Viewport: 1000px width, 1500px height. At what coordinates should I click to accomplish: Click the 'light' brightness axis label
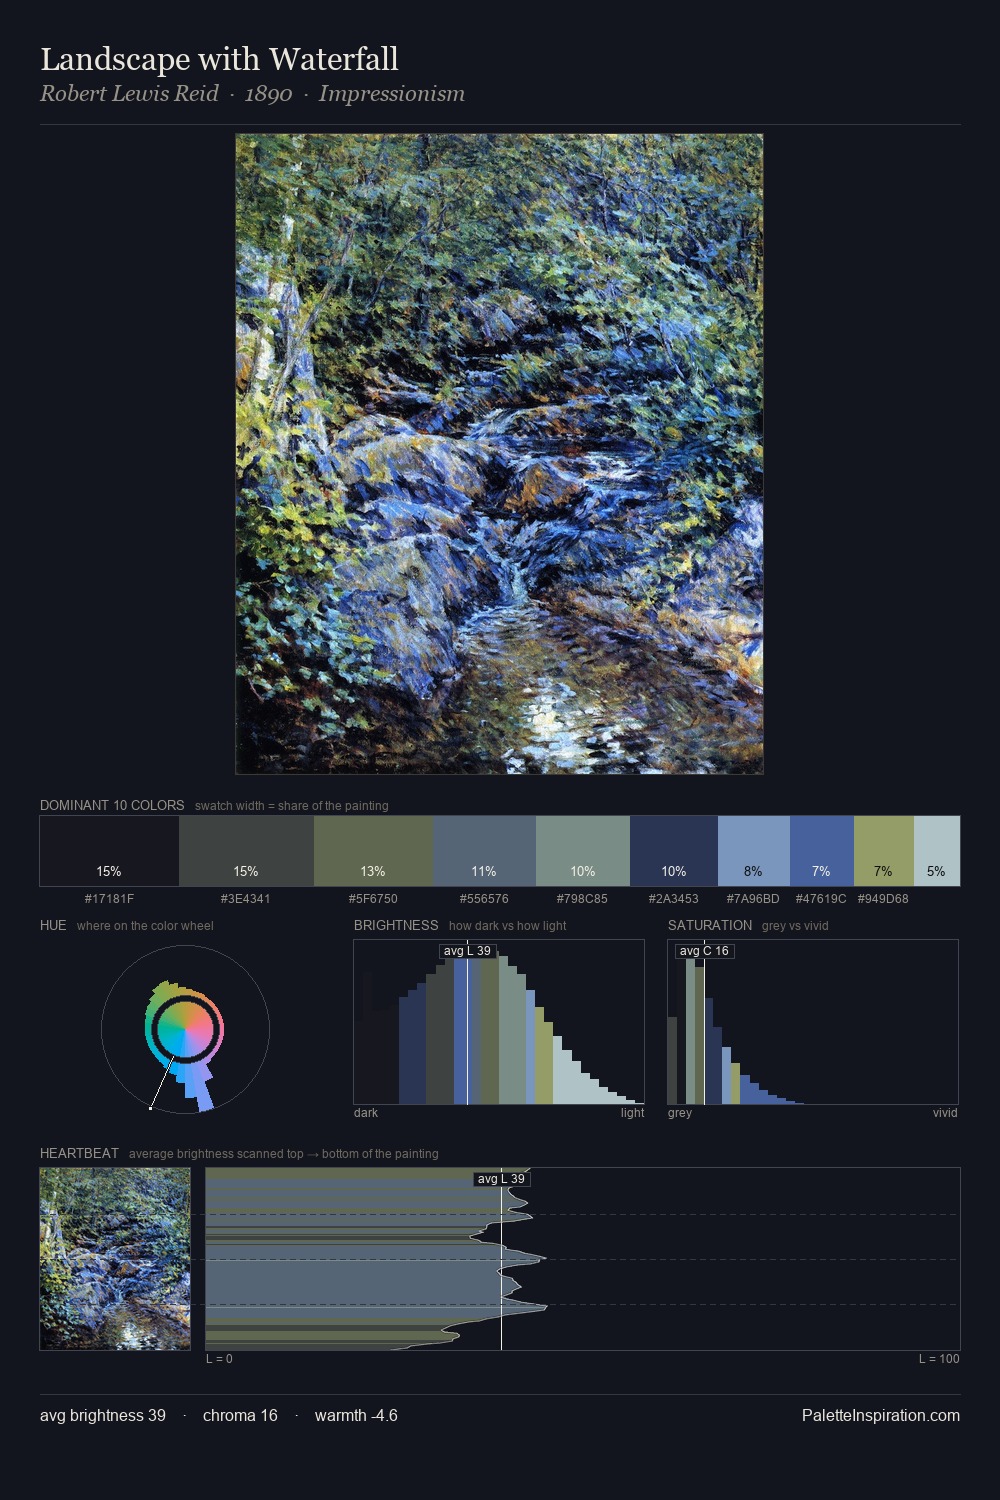[x=632, y=1113]
